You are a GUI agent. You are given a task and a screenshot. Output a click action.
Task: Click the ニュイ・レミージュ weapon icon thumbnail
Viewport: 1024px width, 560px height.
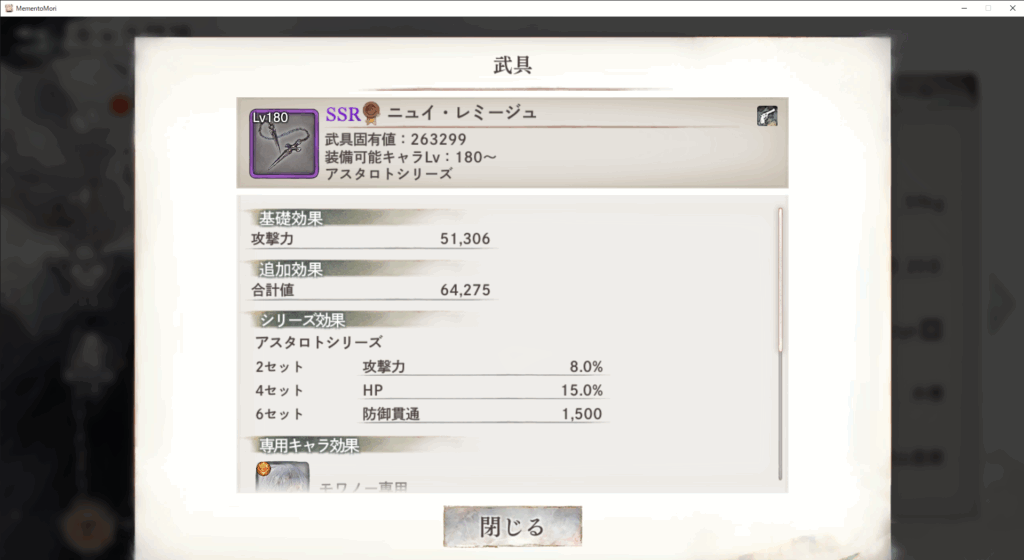click(x=284, y=144)
